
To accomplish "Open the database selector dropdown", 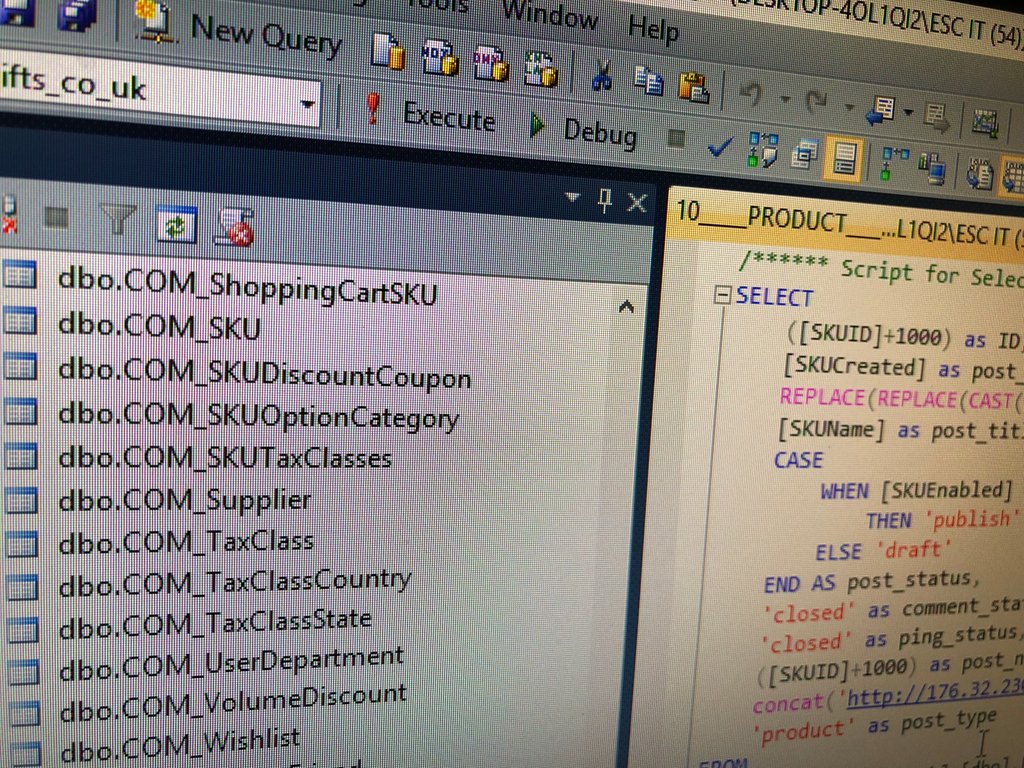I will click(x=308, y=104).
